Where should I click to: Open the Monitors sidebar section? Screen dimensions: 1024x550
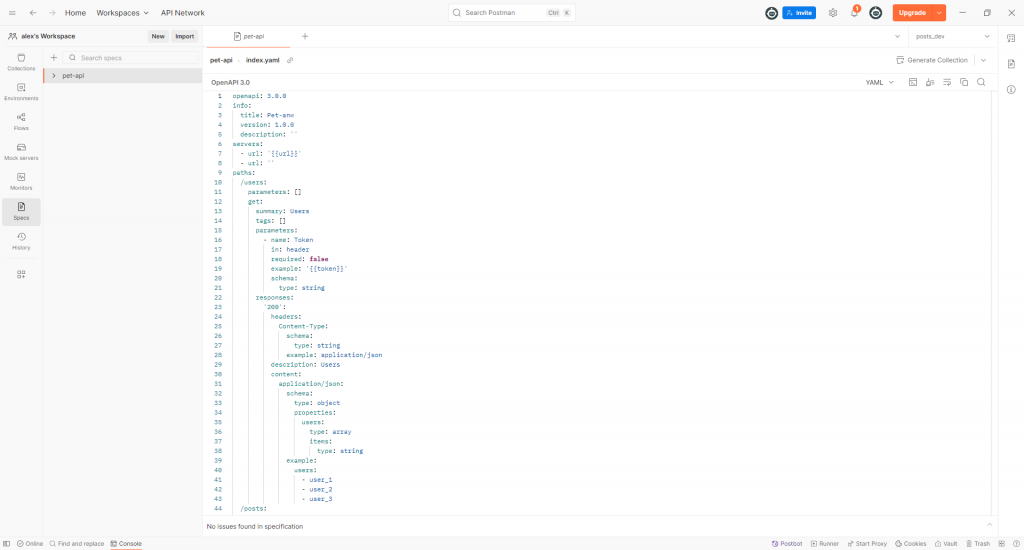click(x=21, y=181)
